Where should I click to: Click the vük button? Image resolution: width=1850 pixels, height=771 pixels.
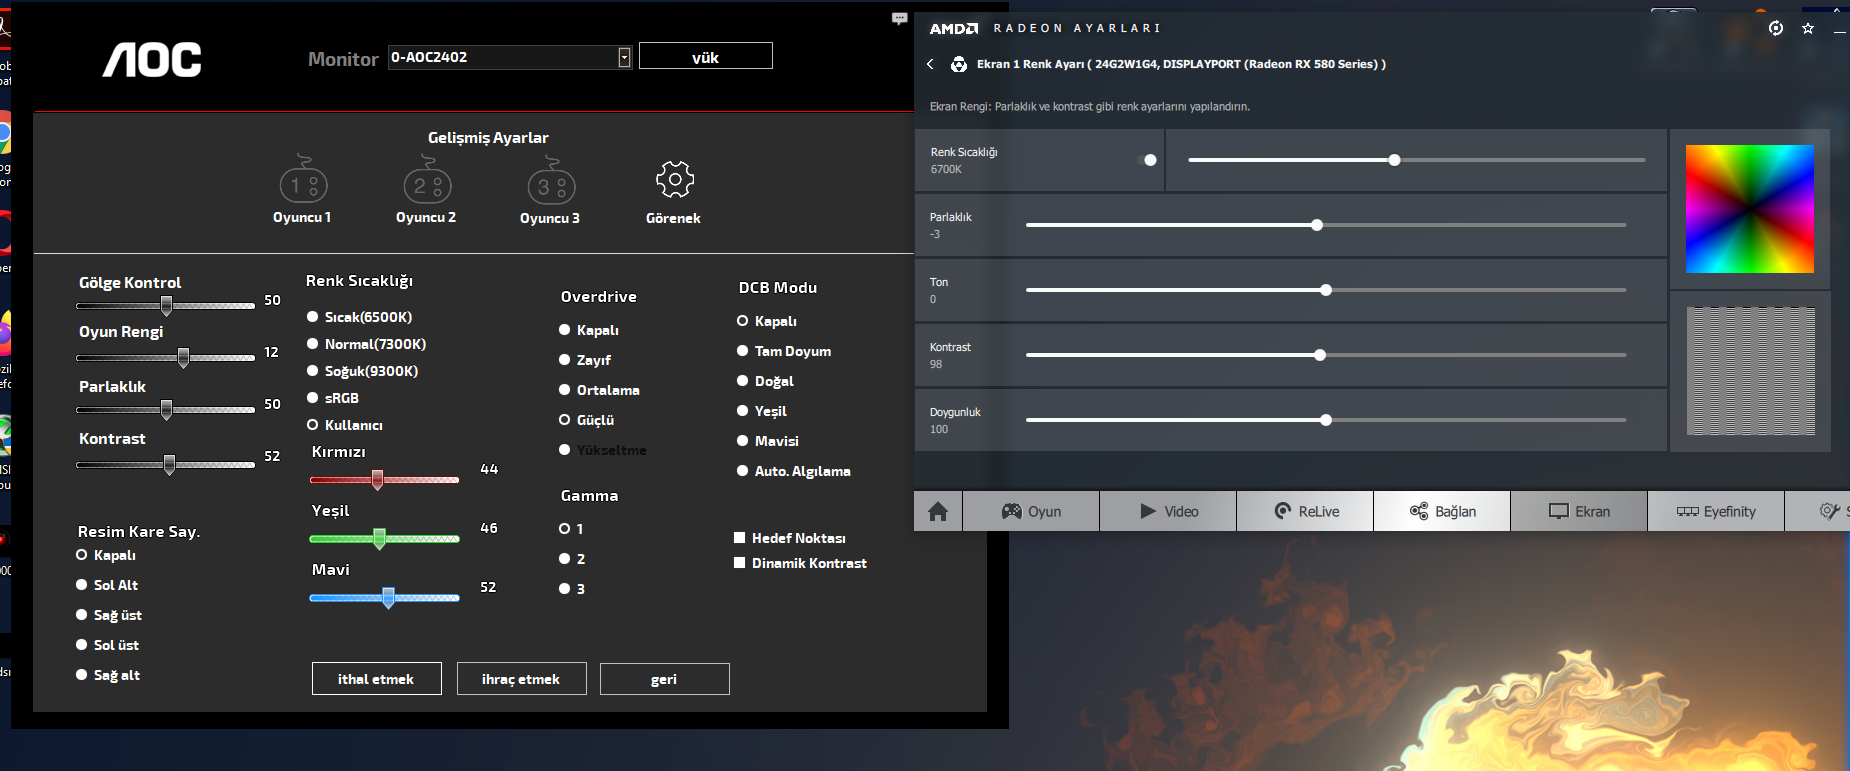(706, 56)
